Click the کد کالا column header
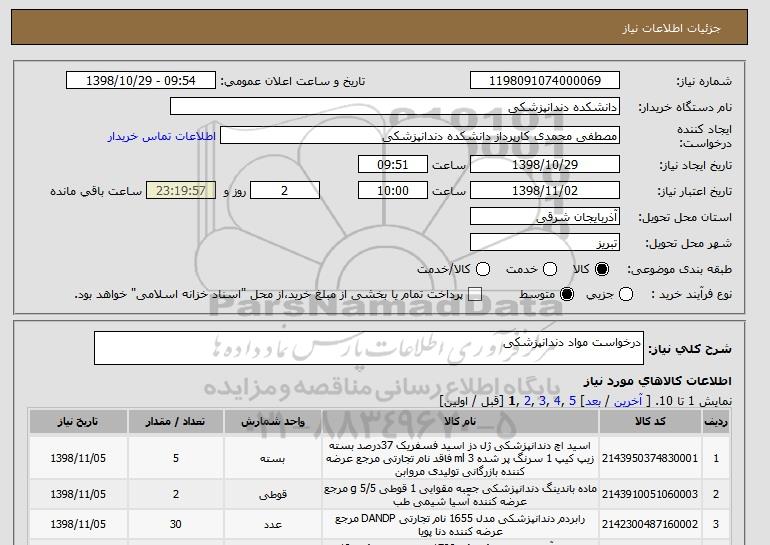 pos(650,421)
